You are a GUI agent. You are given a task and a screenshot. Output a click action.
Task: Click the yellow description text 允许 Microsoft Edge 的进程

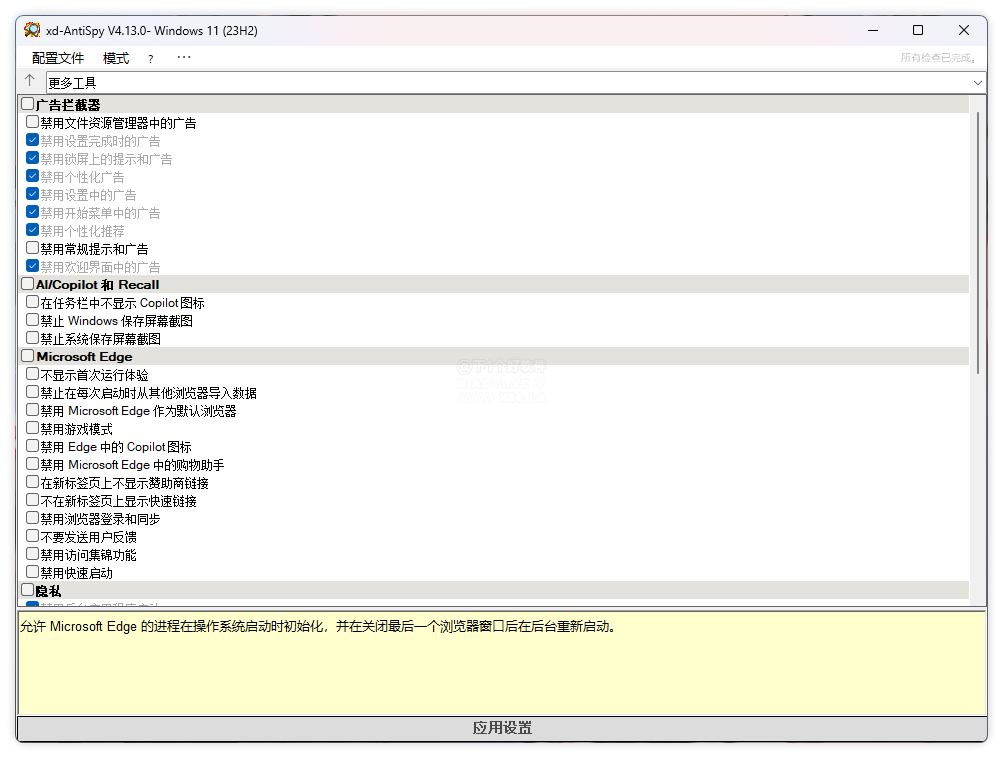[319, 626]
